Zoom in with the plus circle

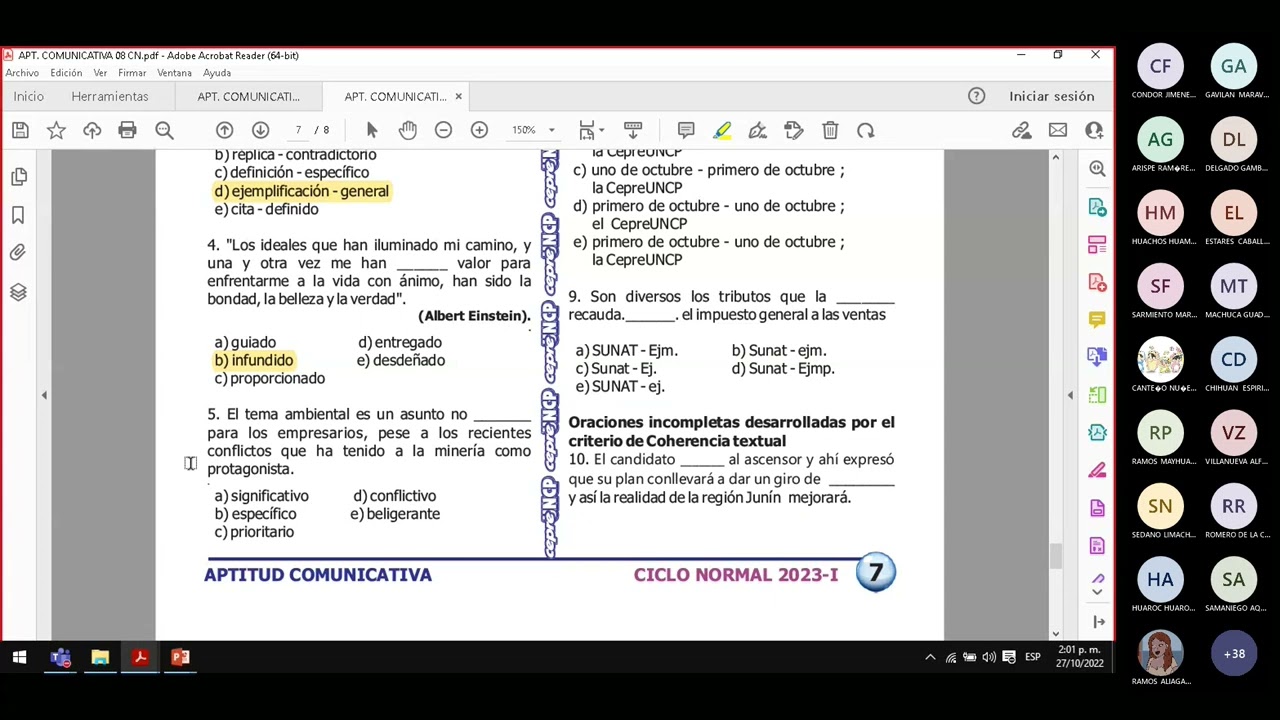(479, 131)
